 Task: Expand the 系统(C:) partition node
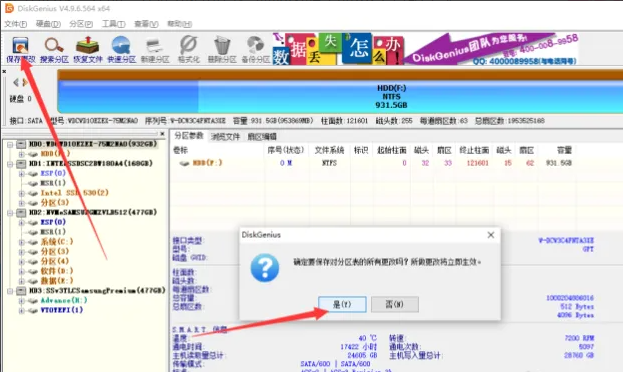pyautogui.click(x=22, y=242)
